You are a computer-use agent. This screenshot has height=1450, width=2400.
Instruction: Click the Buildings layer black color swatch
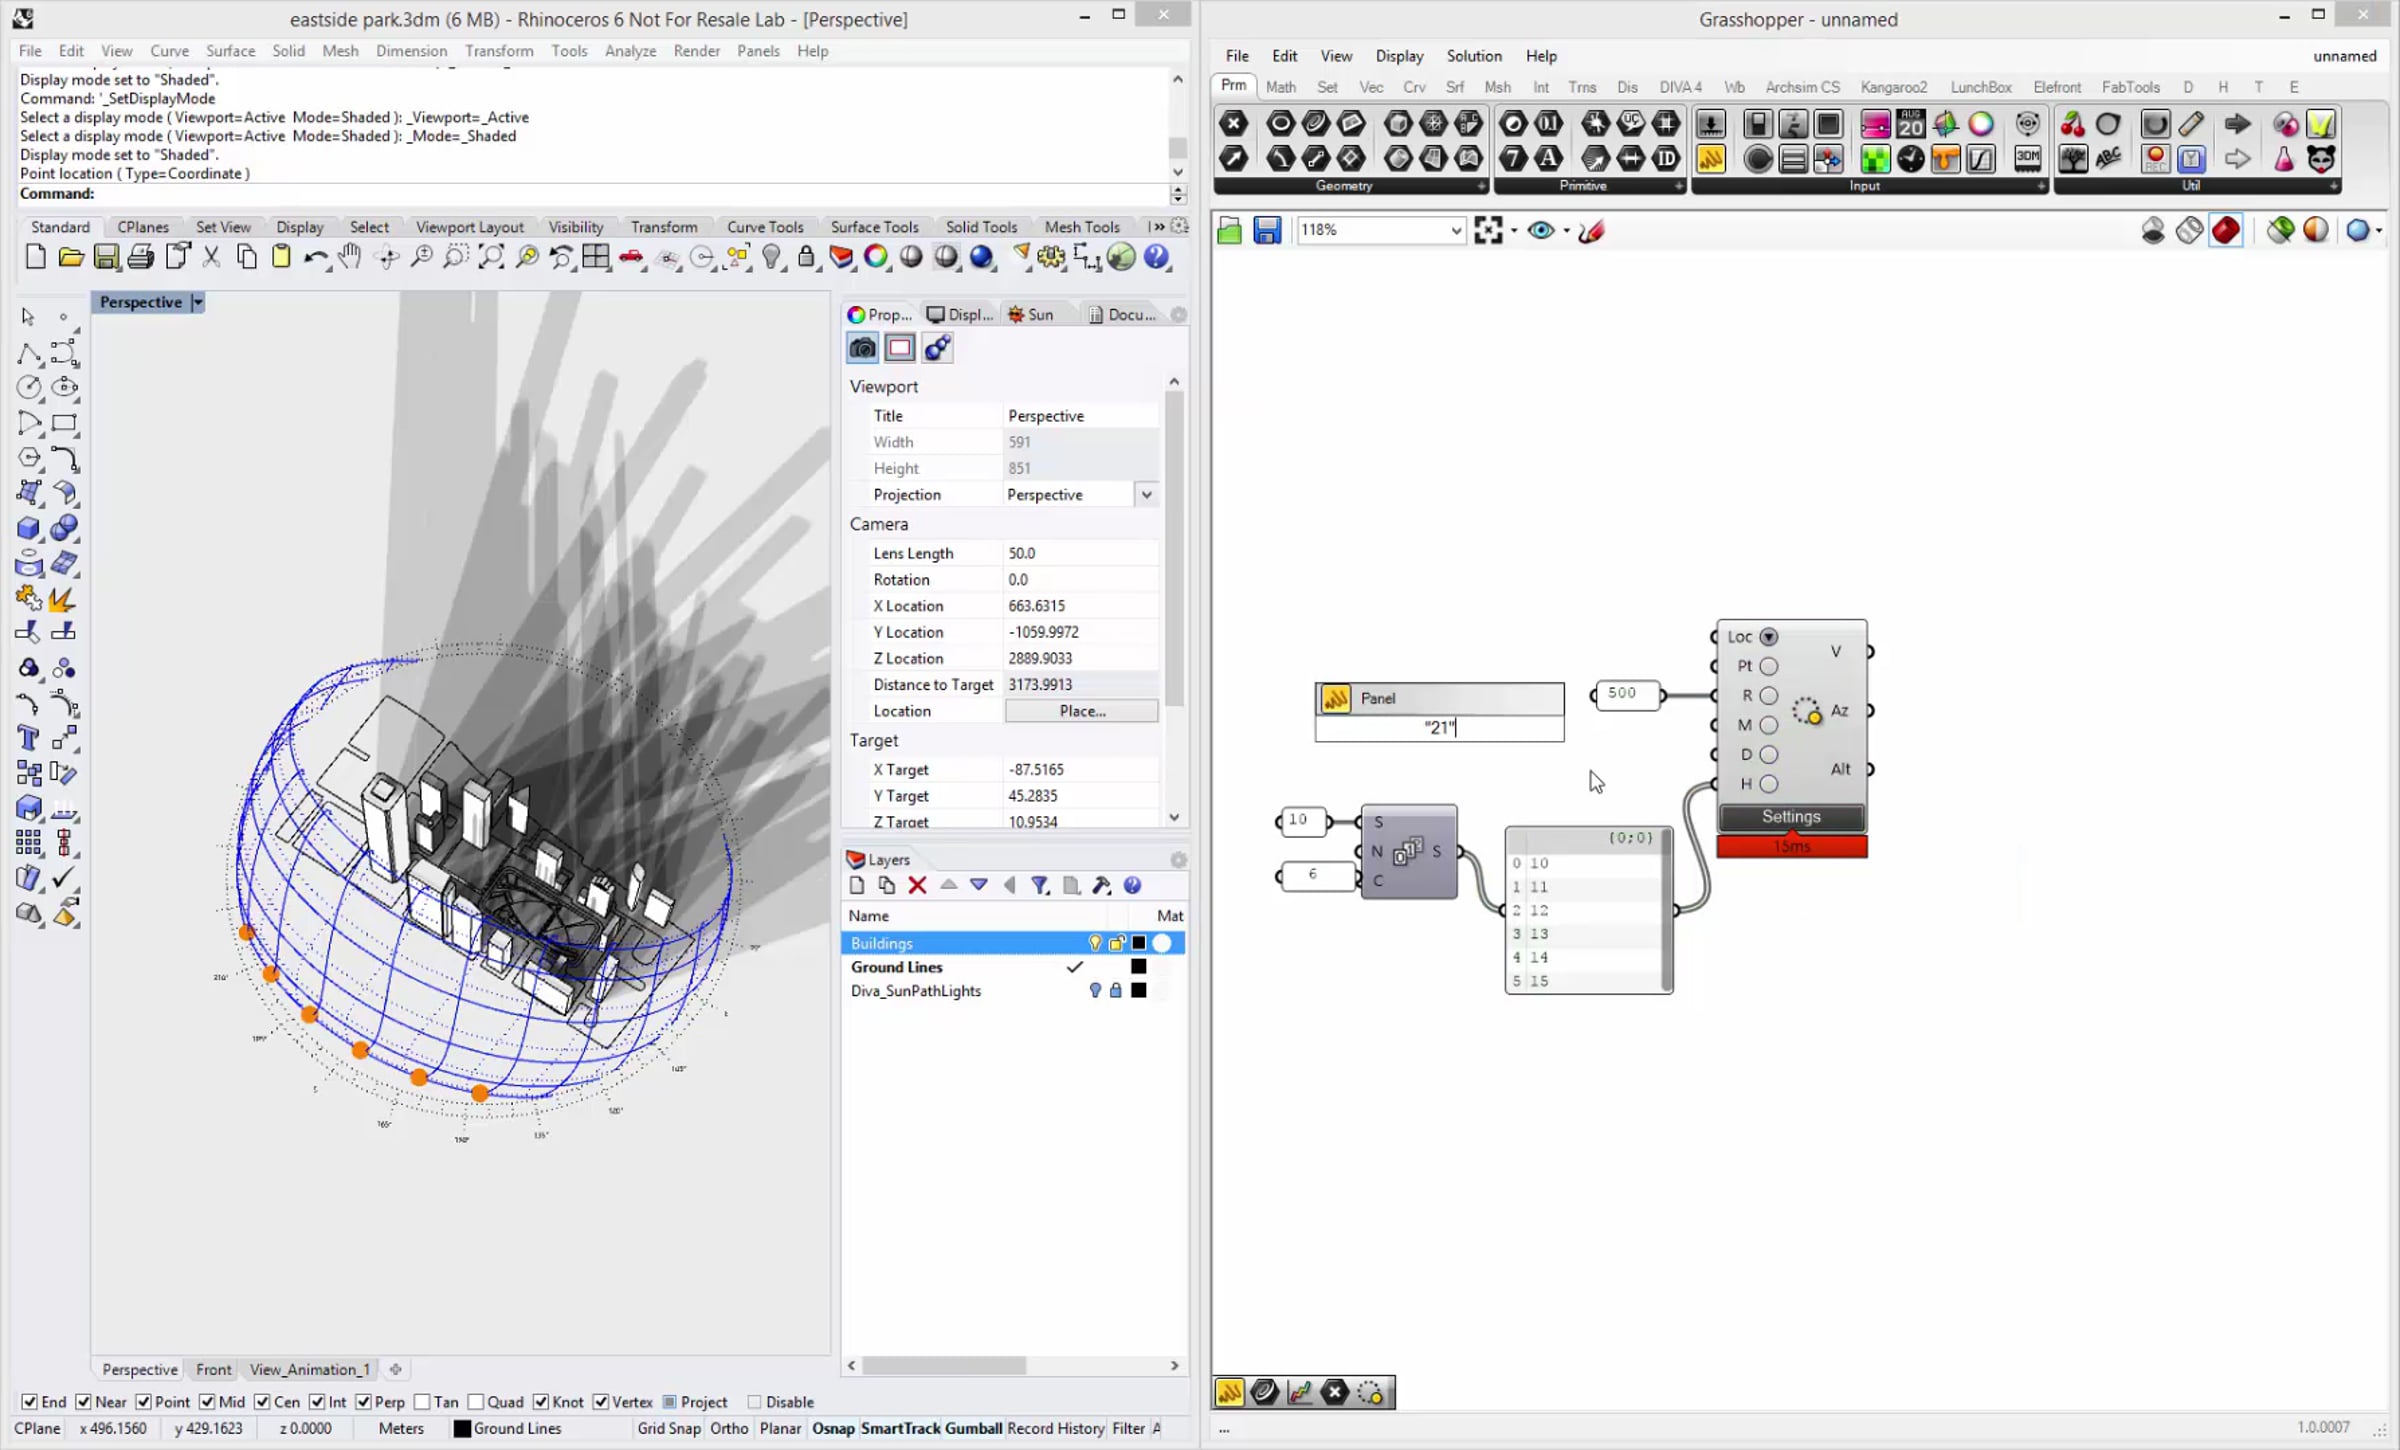pos(1138,943)
